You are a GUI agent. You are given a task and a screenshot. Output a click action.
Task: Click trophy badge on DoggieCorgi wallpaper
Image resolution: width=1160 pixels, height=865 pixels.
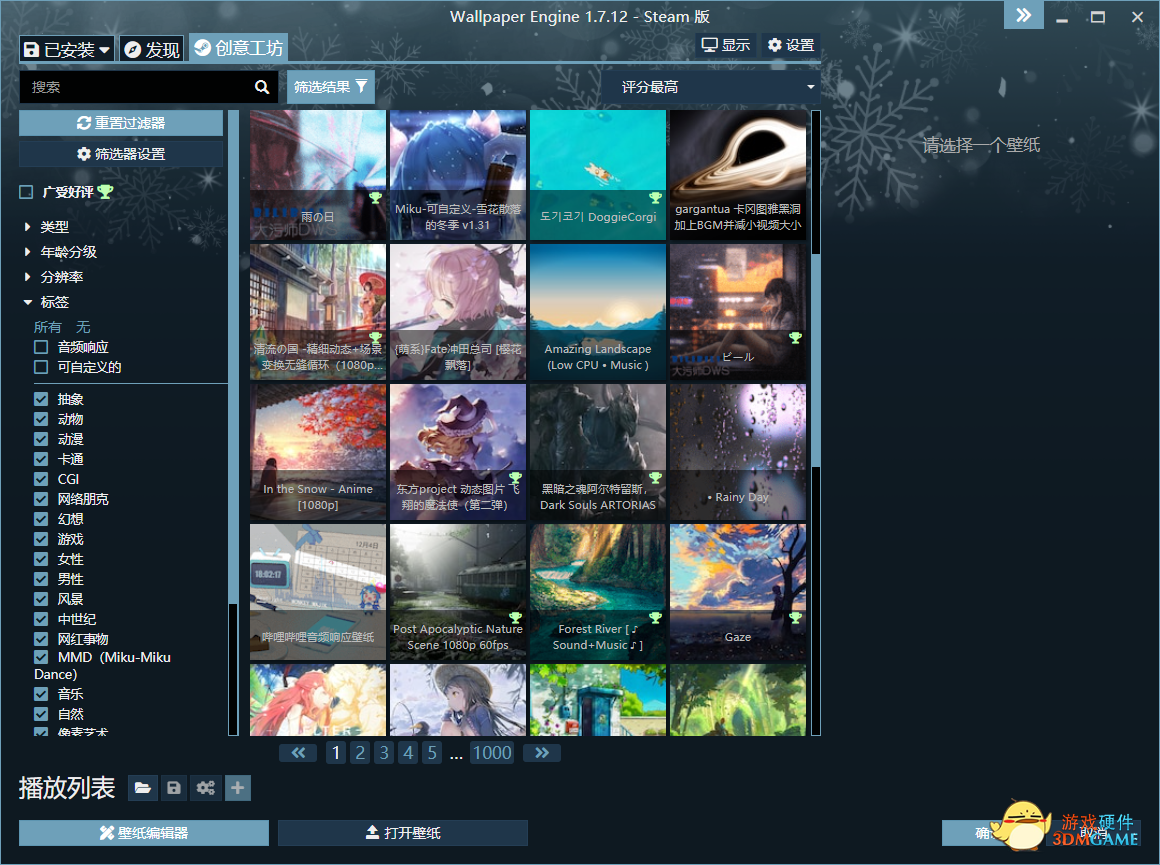655,198
